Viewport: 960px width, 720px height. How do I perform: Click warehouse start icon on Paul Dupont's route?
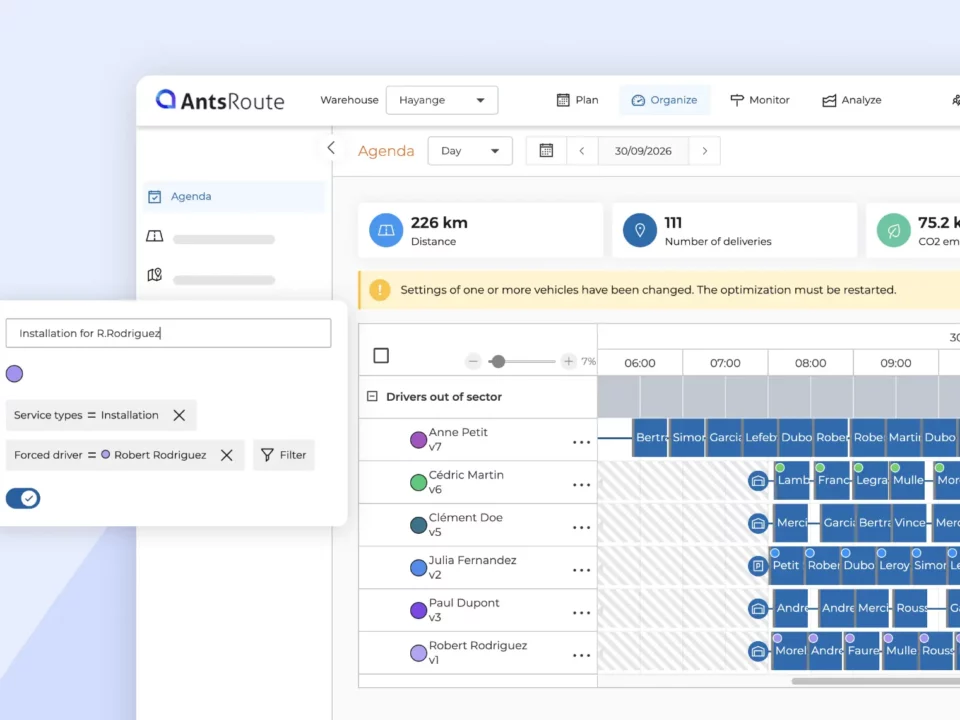click(758, 609)
